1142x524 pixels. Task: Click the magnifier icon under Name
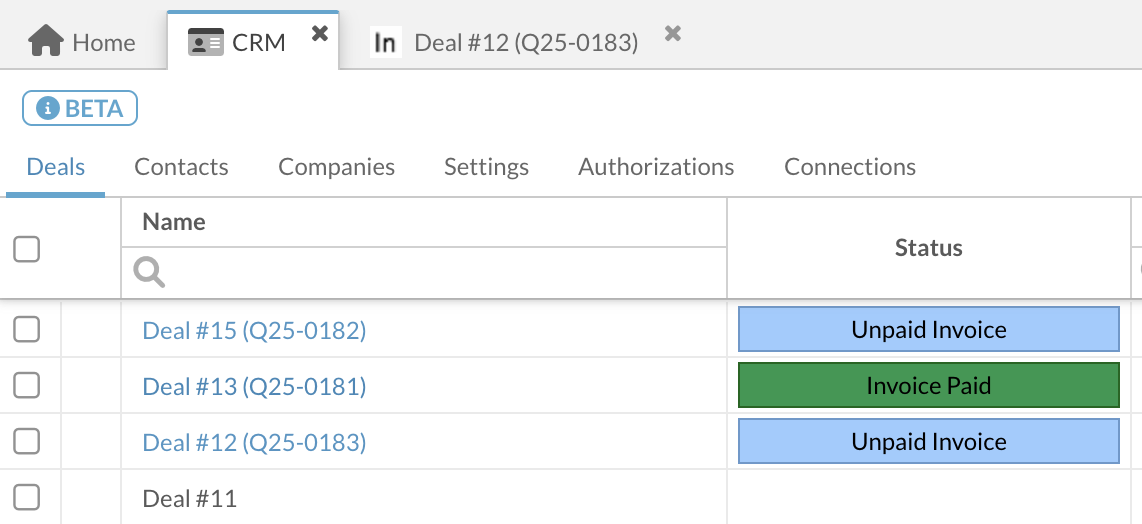coord(149,271)
